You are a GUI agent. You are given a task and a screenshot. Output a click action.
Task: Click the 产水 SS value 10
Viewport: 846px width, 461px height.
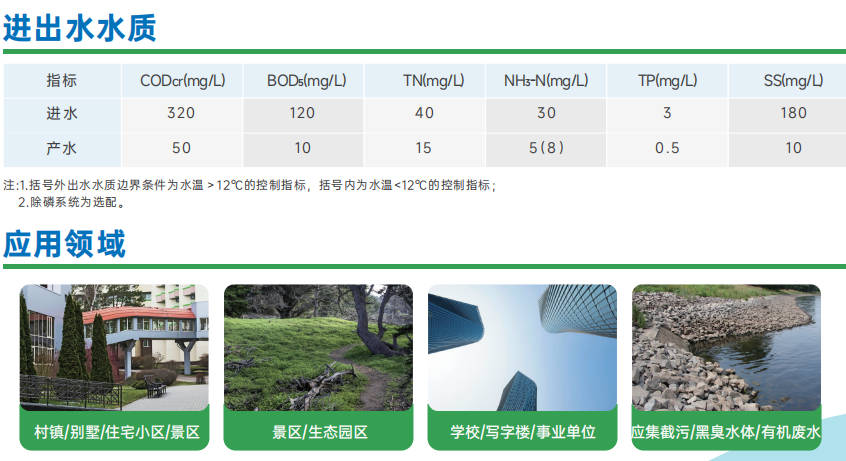[x=793, y=148]
